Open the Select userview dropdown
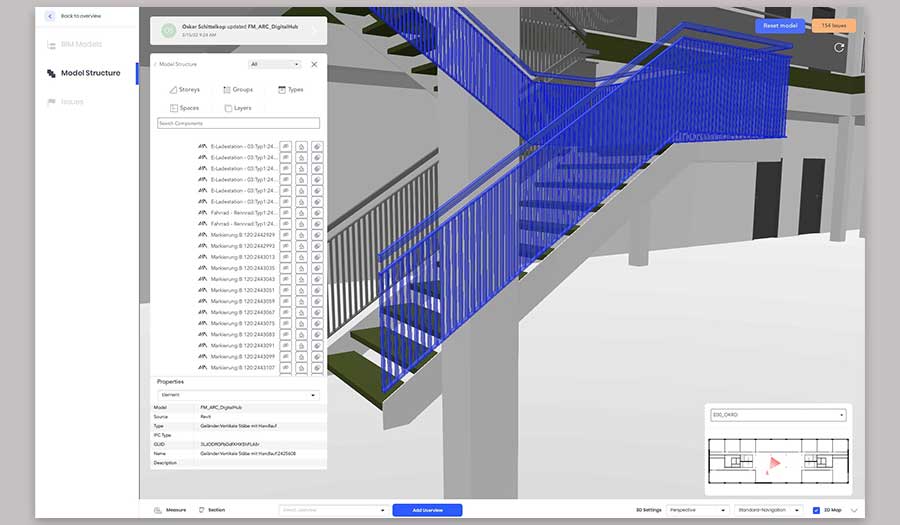This screenshot has height=525, width=900. pos(333,510)
